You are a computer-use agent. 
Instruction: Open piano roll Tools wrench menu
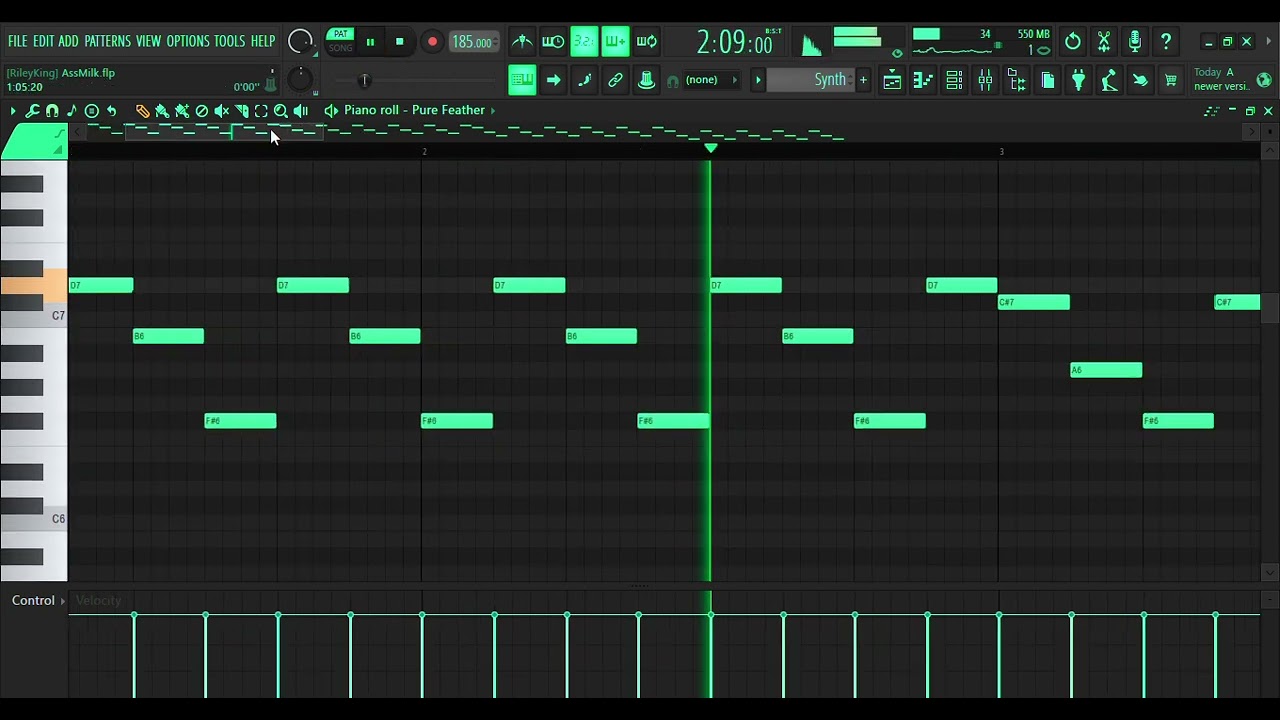tap(32, 111)
